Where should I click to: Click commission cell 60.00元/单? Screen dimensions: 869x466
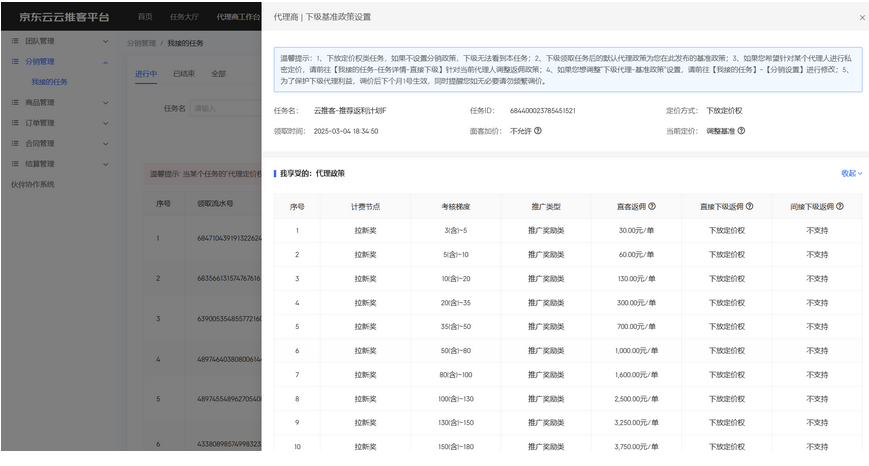636,255
